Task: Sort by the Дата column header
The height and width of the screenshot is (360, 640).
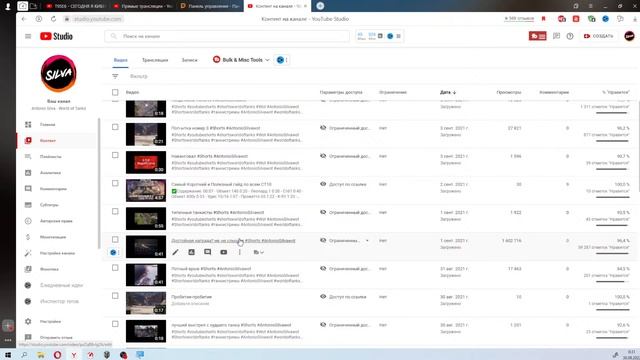Action: tap(448, 92)
